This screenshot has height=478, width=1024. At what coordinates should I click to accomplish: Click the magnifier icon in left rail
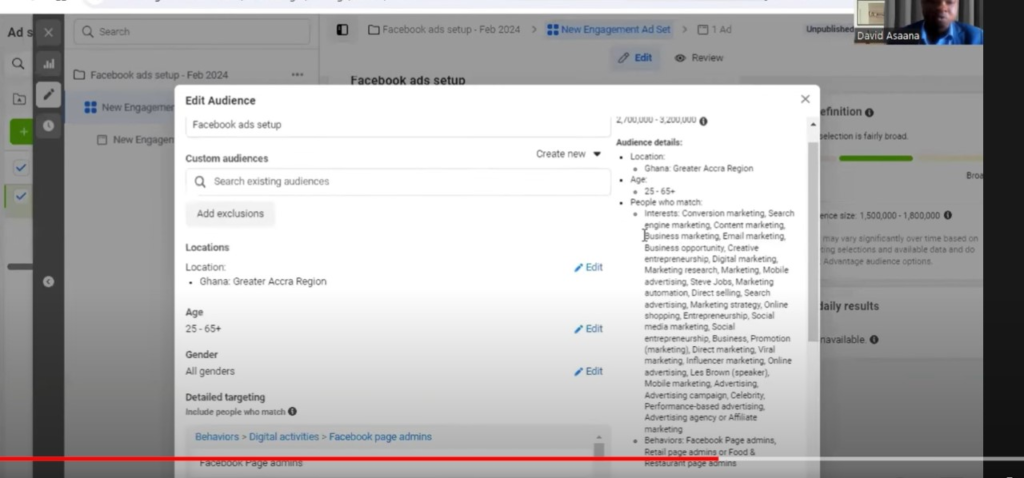(x=18, y=63)
